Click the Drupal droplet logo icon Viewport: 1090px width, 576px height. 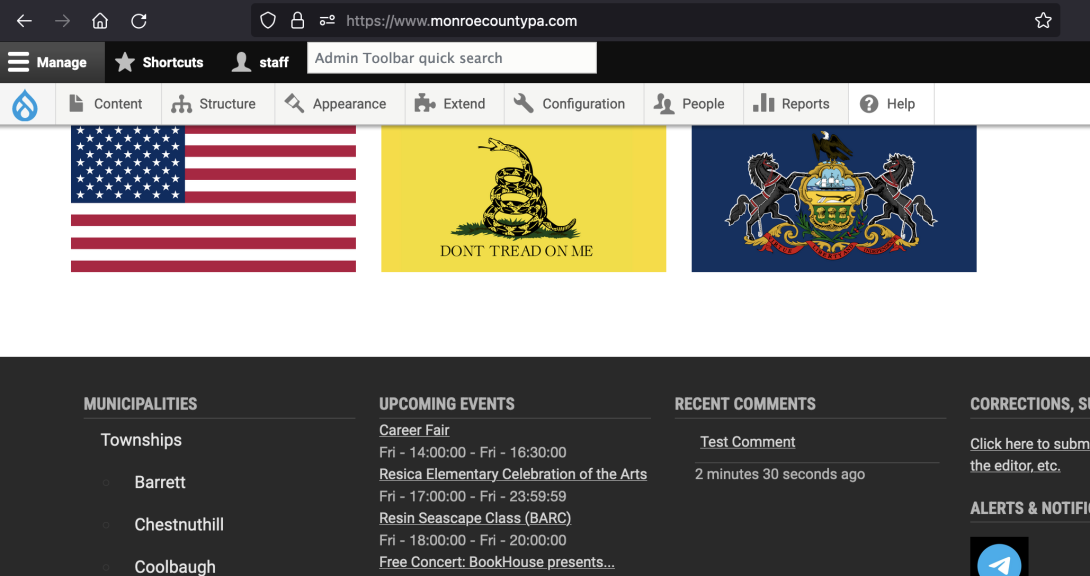[x=25, y=104]
